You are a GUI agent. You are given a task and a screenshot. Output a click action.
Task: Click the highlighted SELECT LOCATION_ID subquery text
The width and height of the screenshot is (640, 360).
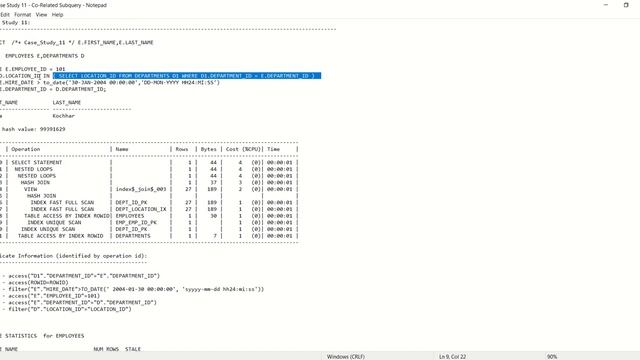187,76
